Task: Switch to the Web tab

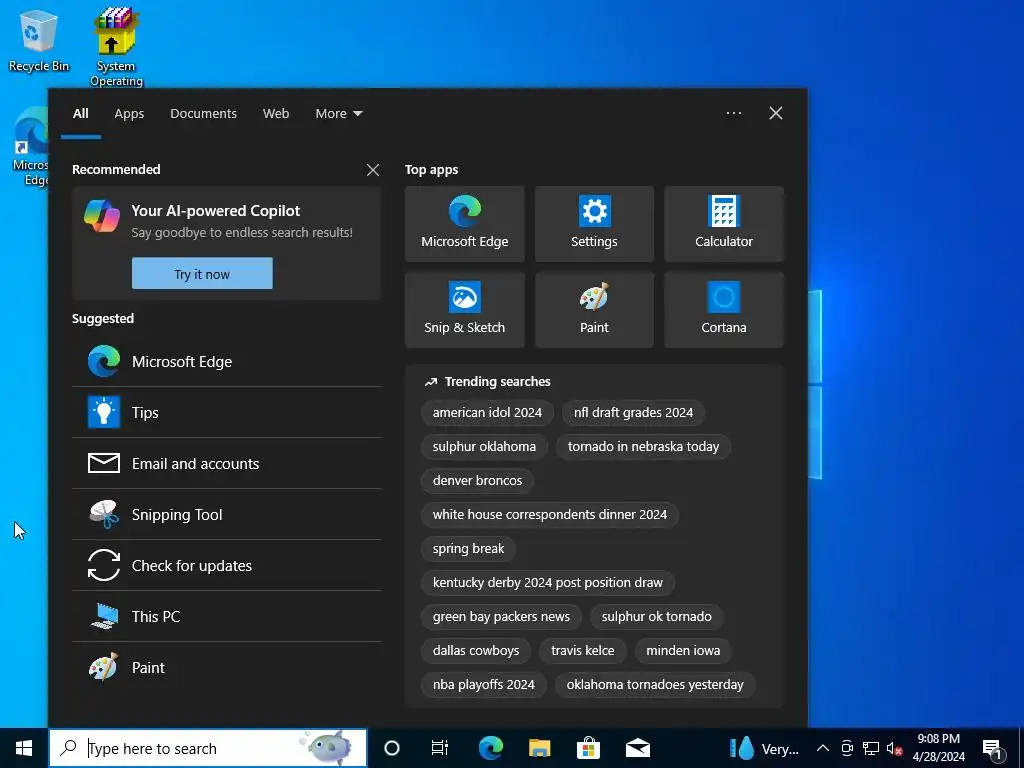Action: point(276,114)
